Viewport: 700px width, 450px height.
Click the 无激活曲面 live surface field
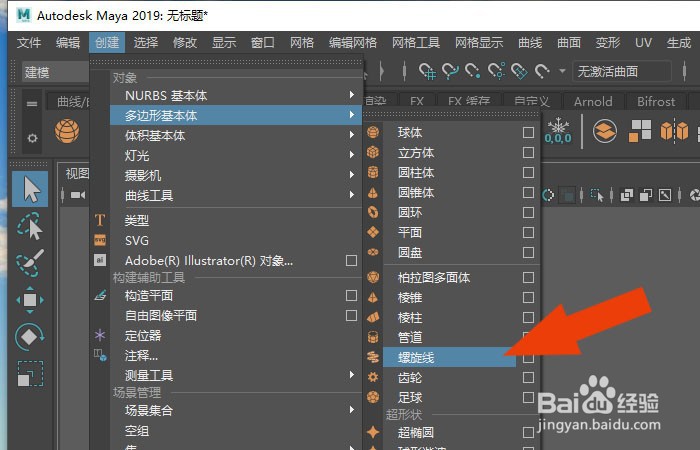(x=622, y=71)
